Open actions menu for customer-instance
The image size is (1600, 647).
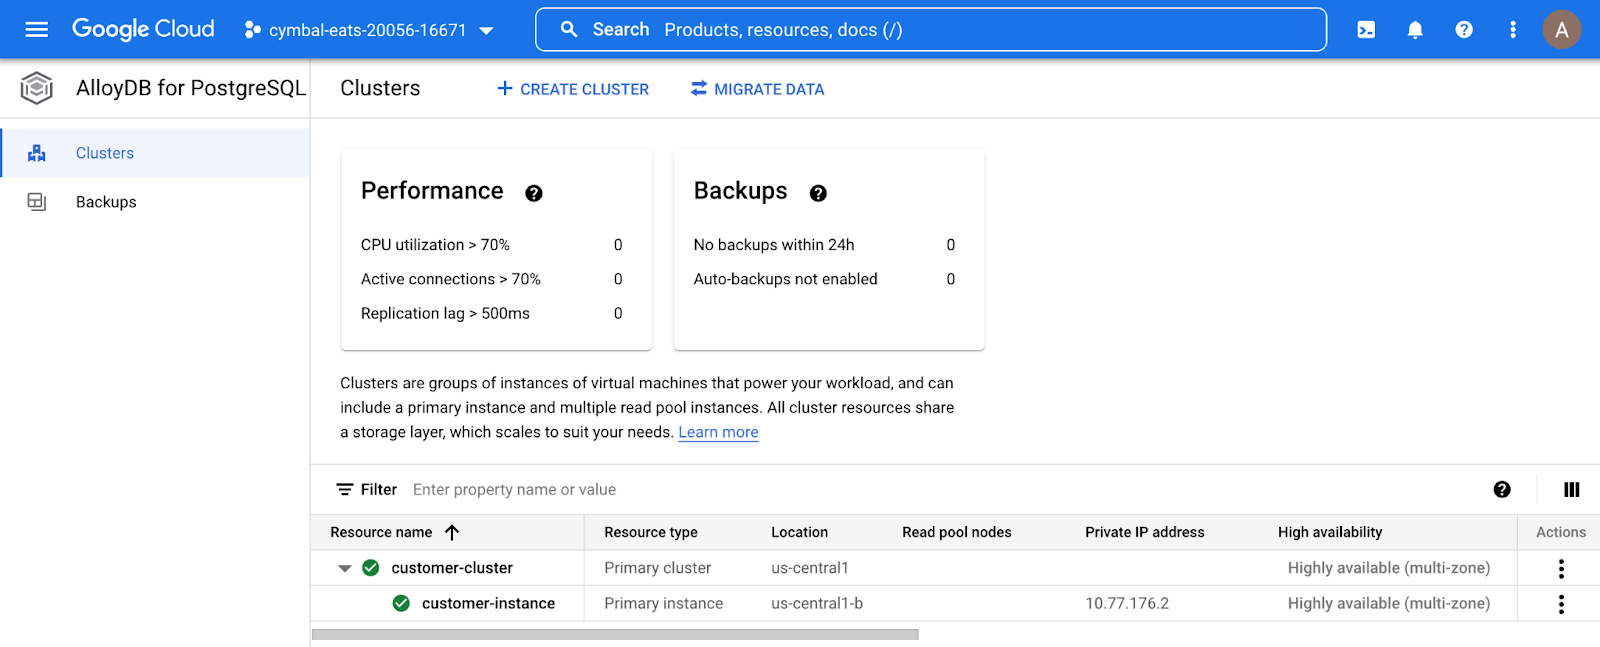(1561, 604)
